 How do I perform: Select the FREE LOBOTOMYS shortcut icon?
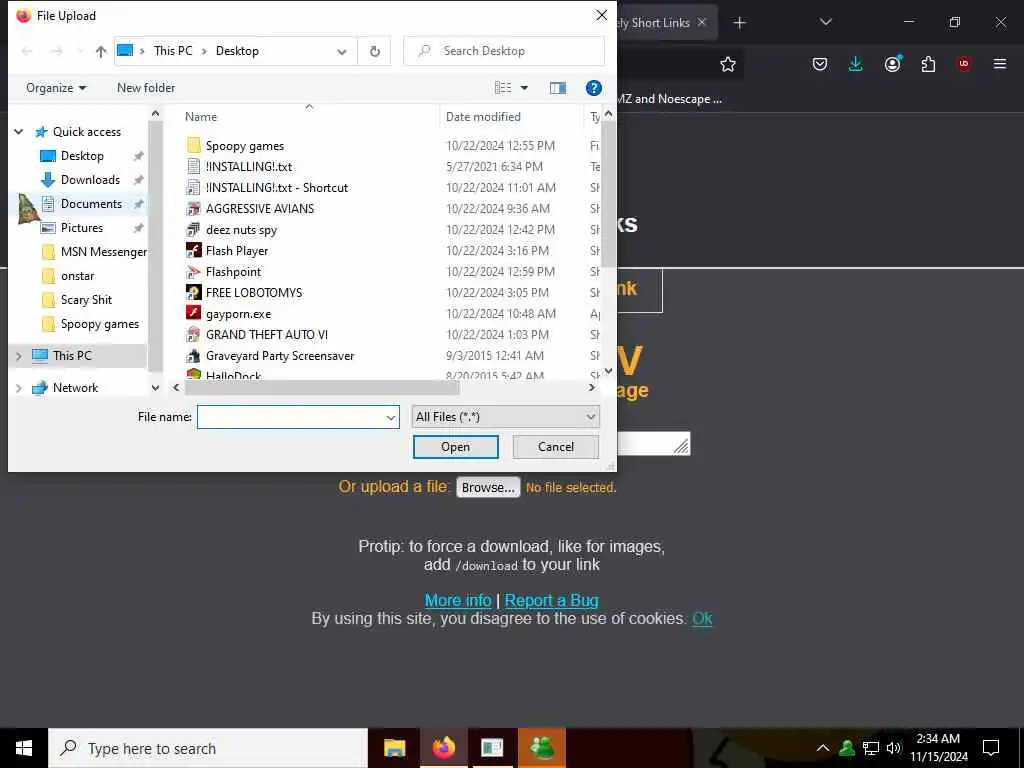[193, 292]
